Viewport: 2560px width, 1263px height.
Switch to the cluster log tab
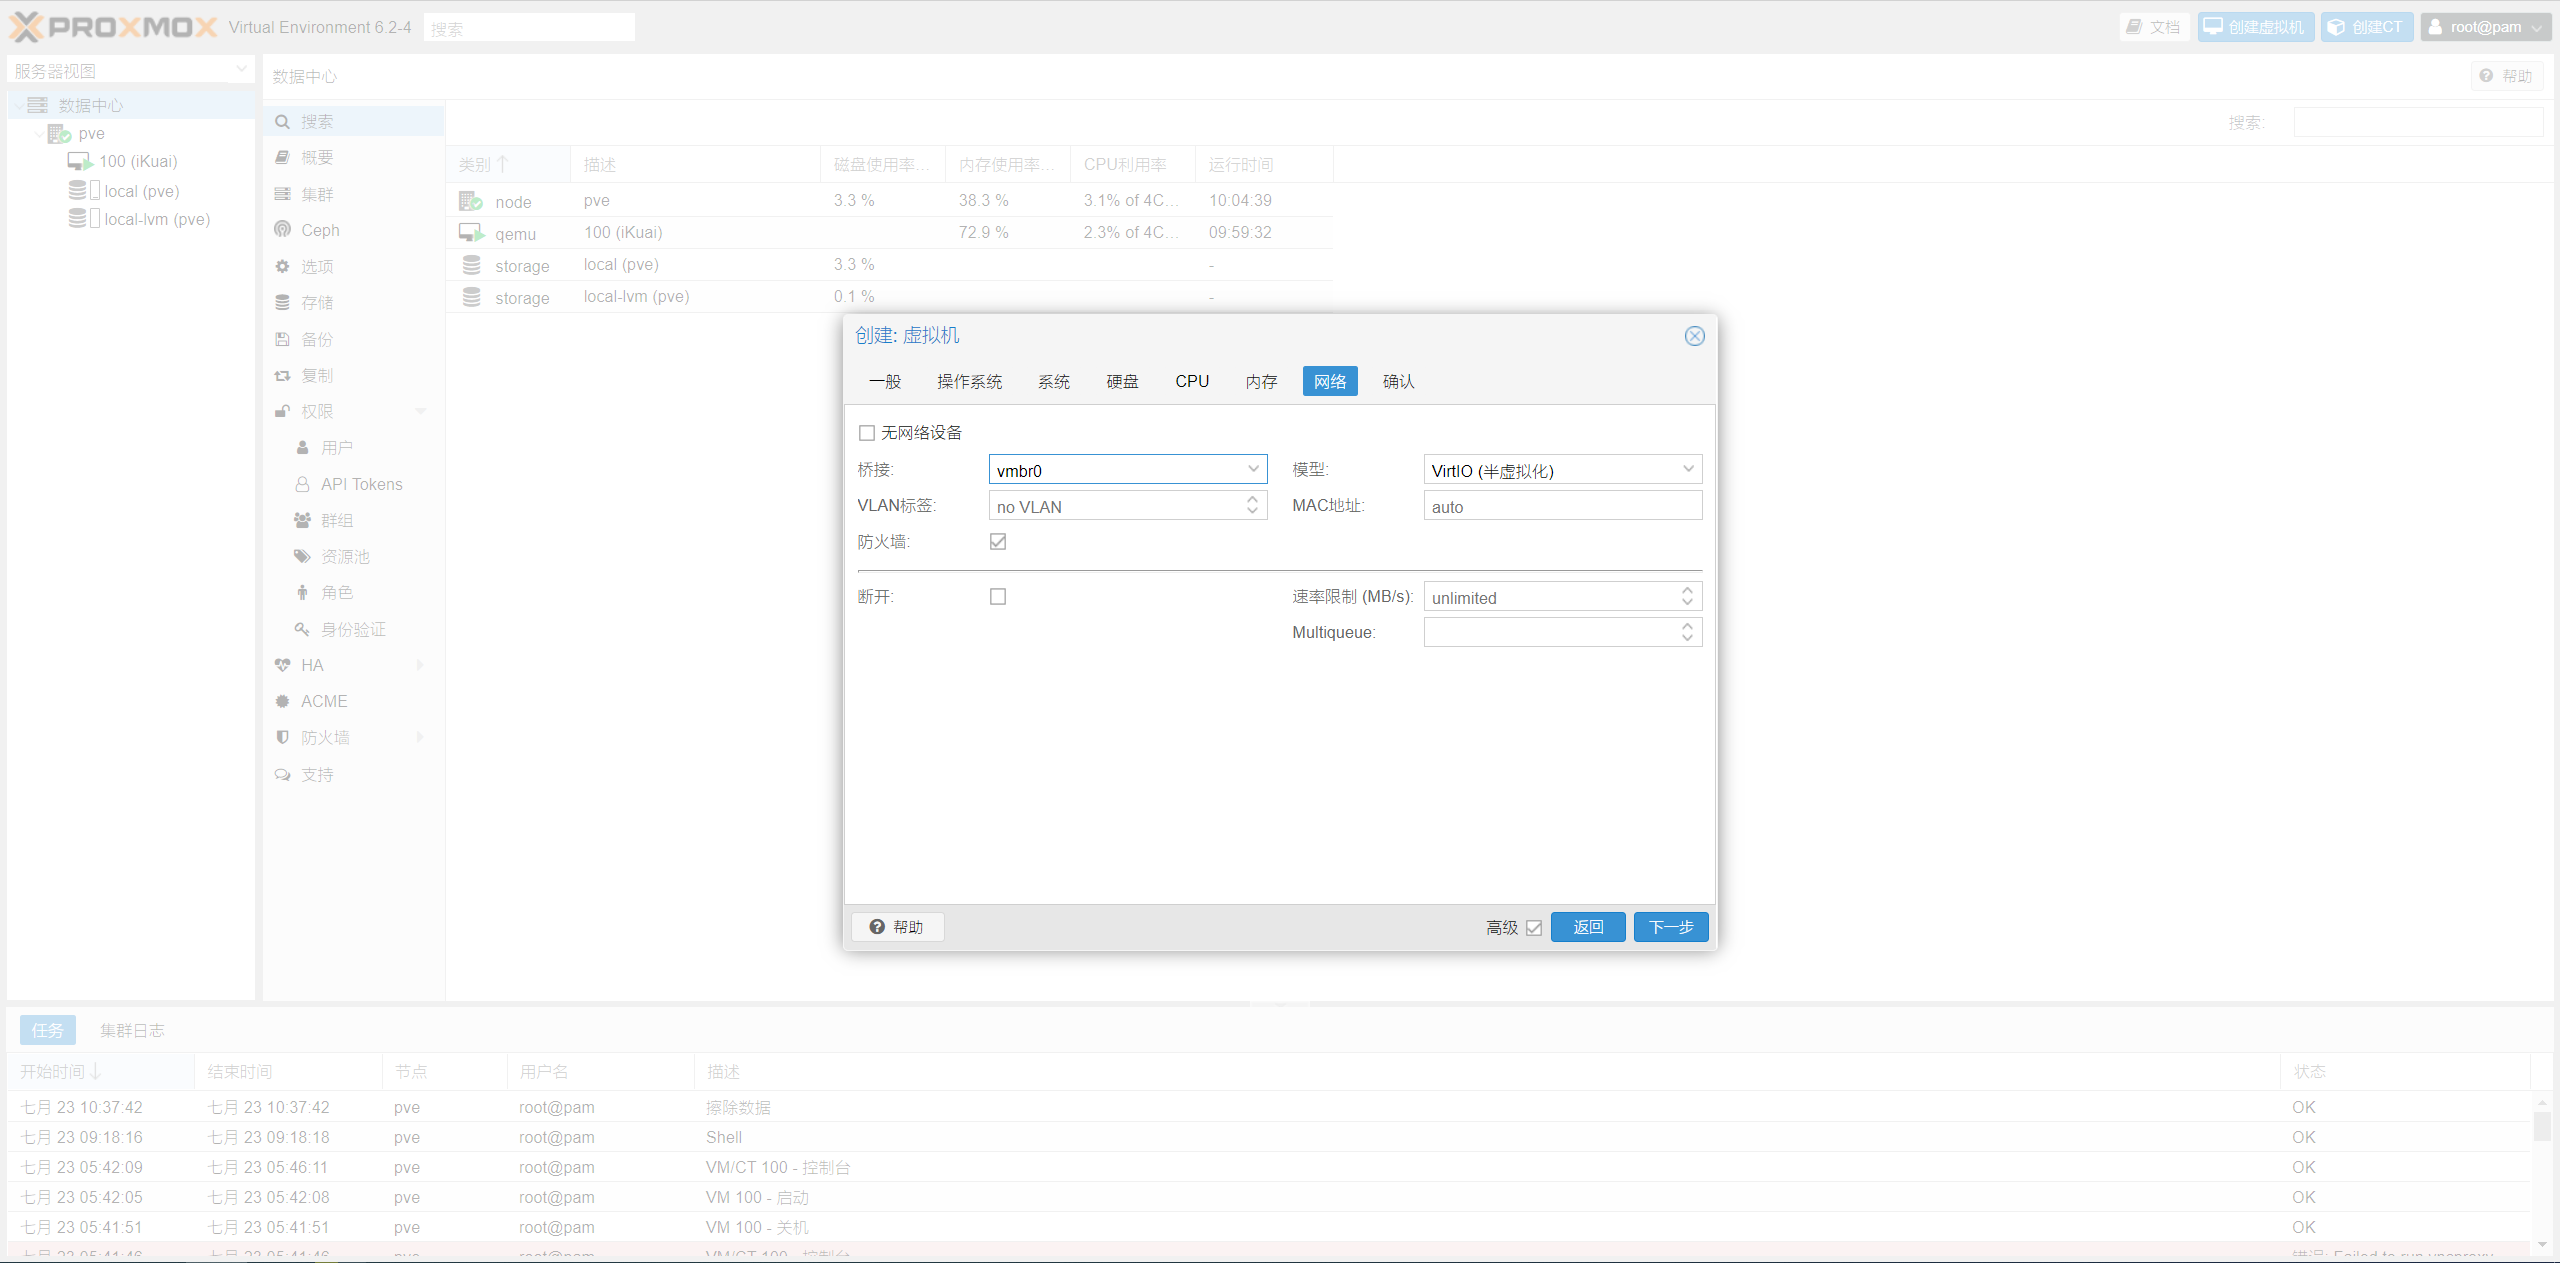click(132, 1031)
